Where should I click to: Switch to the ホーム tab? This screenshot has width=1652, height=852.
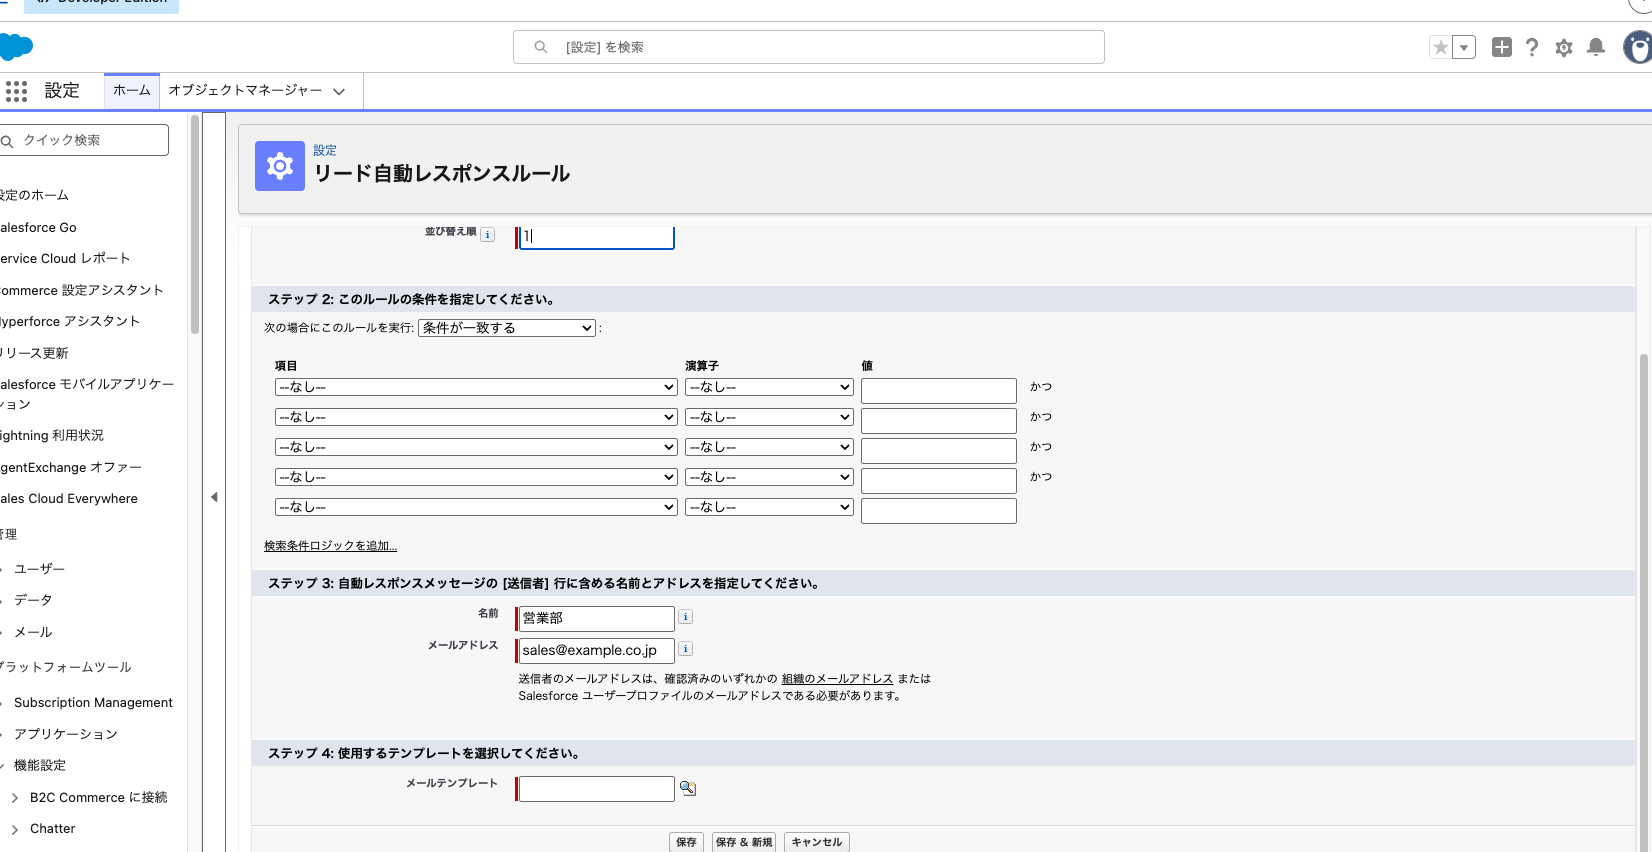coord(132,90)
